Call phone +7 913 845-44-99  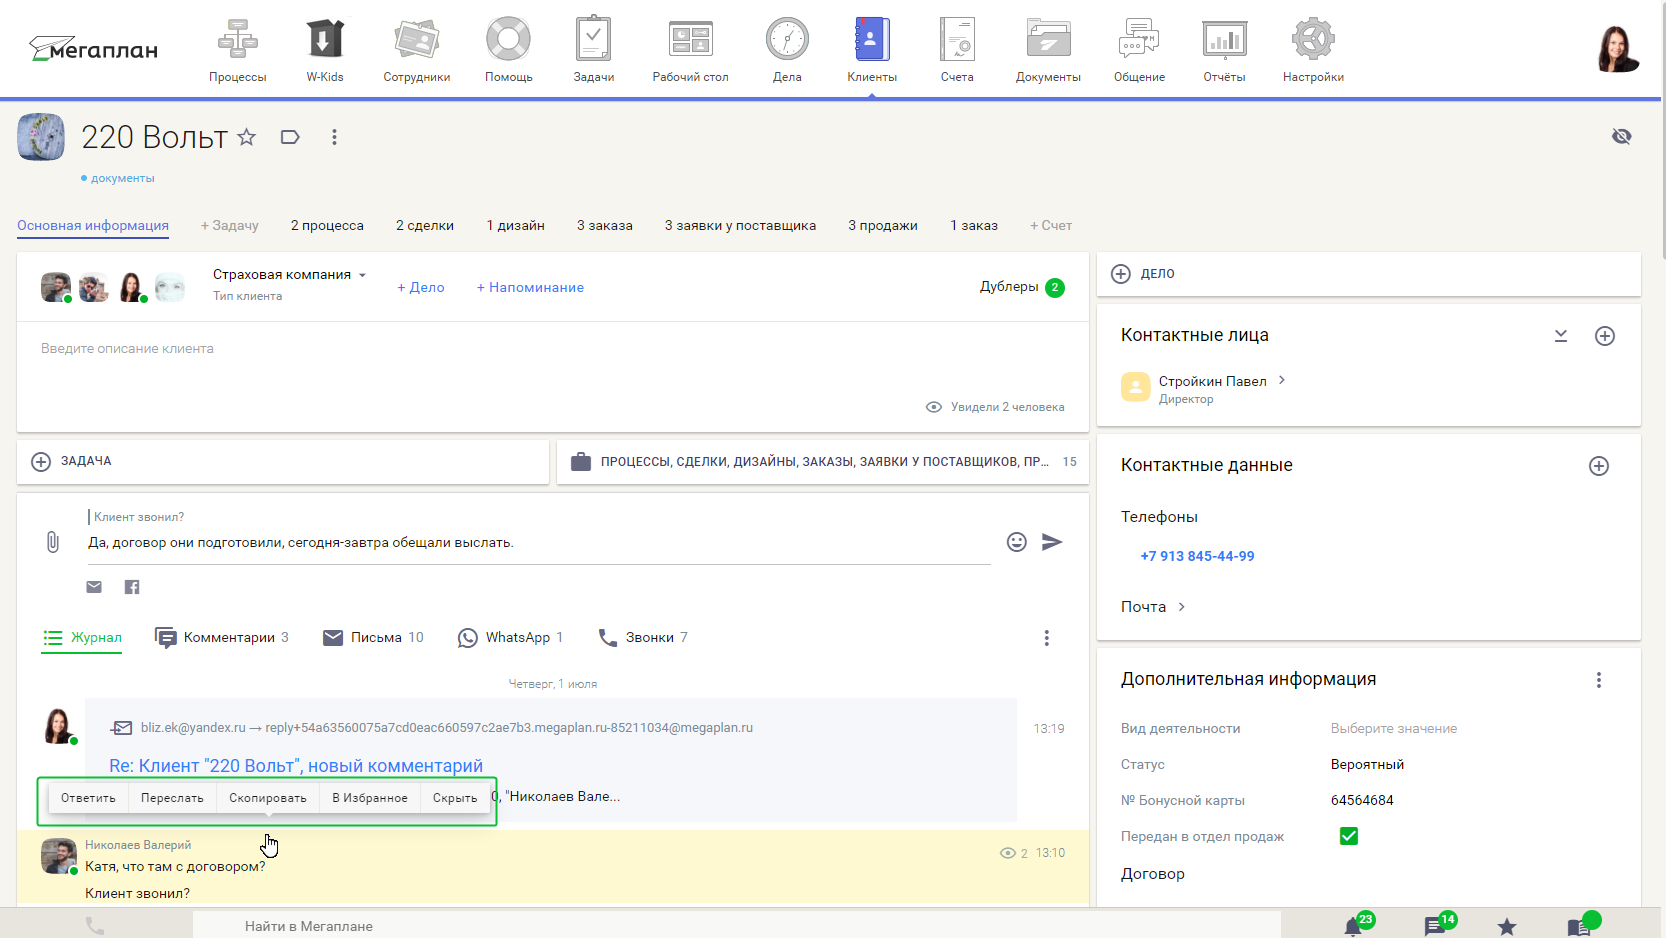click(x=1197, y=557)
